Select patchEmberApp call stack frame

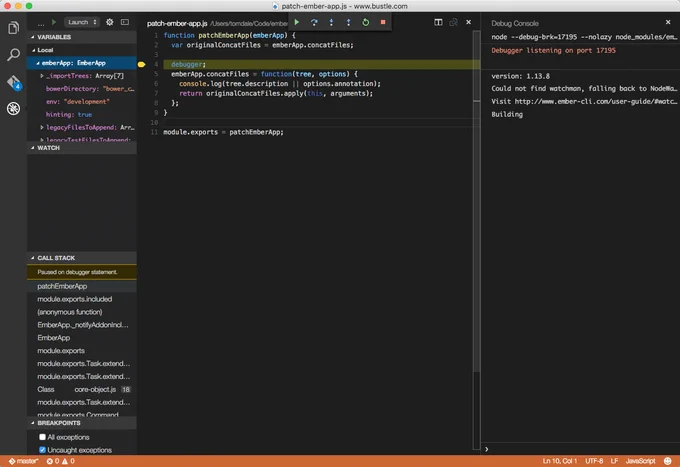click(82, 286)
